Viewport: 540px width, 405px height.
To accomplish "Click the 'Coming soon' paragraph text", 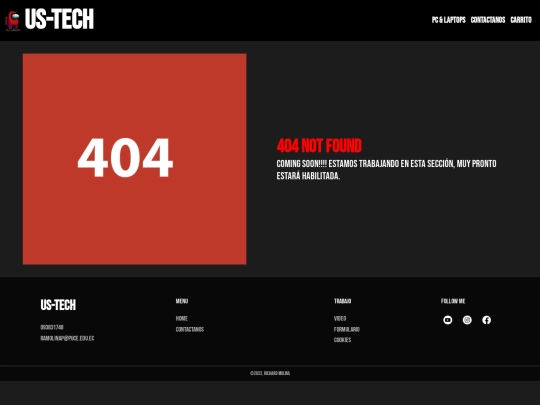I will coord(386,170).
